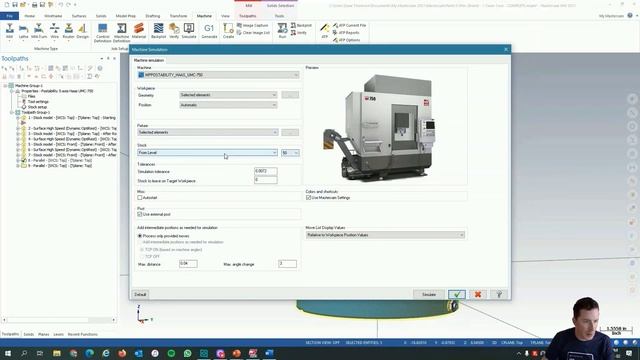Switch to the Surfaces ribbon tab
The width and height of the screenshot is (640, 360).
(79, 16)
